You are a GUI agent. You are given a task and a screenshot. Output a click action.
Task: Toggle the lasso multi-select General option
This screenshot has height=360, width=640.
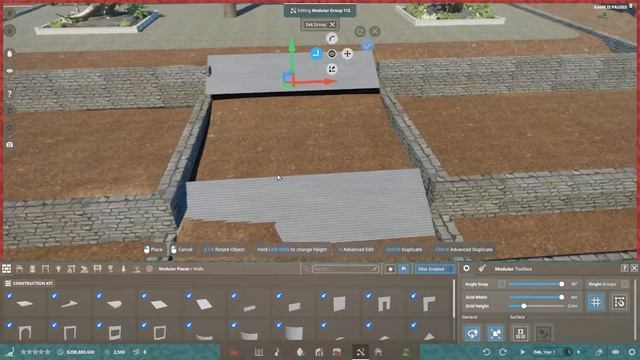coord(472,333)
